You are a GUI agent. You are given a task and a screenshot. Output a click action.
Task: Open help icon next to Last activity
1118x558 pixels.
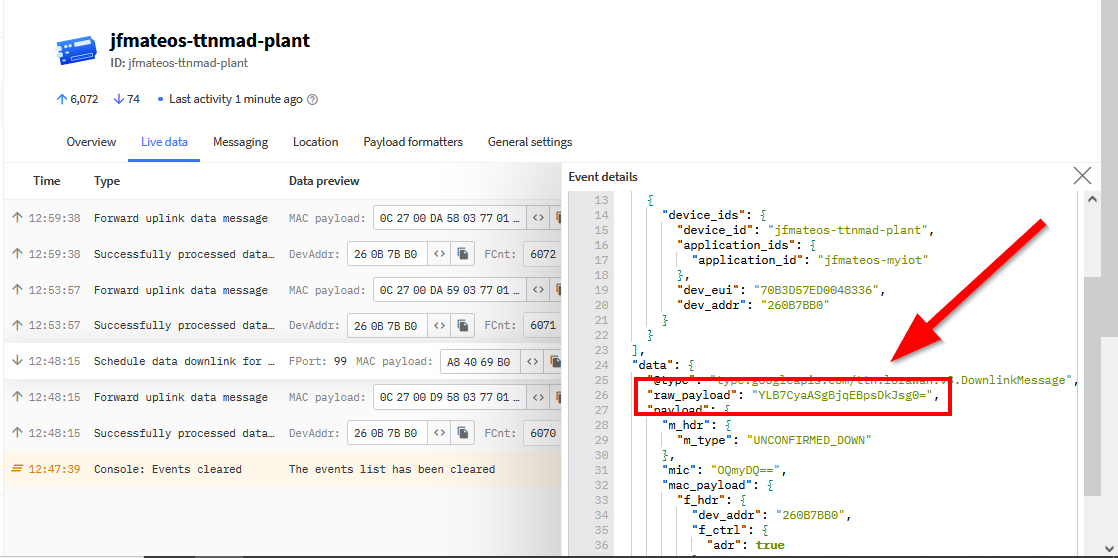click(x=312, y=100)
